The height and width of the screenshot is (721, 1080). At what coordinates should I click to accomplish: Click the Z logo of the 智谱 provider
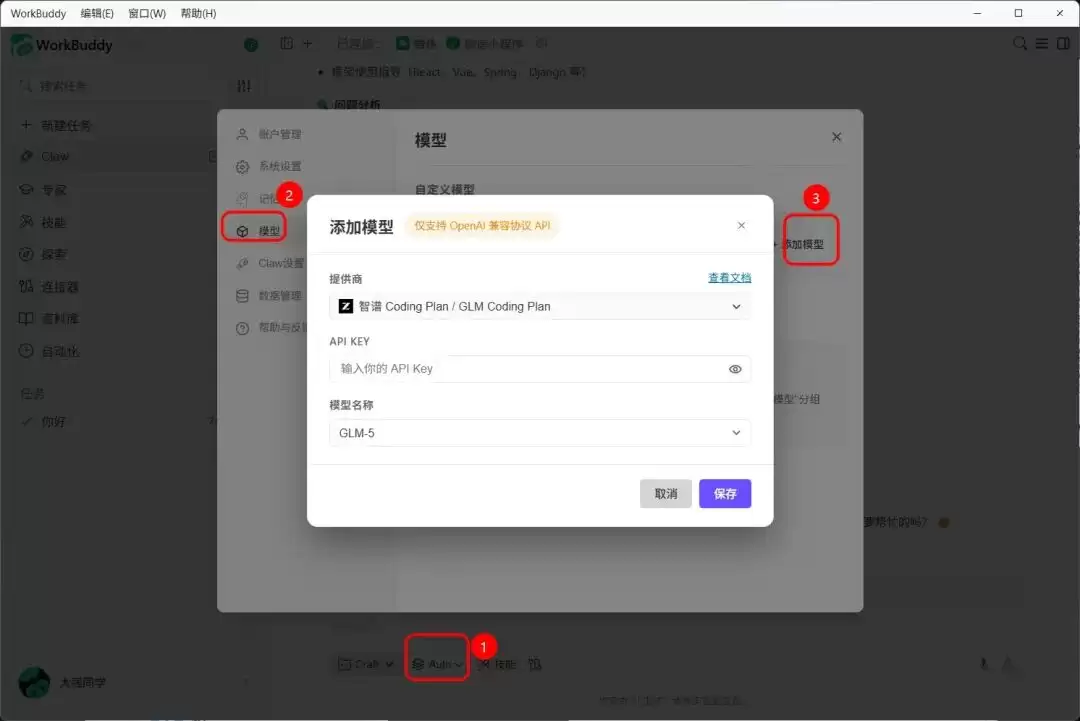tap(346, 306)
